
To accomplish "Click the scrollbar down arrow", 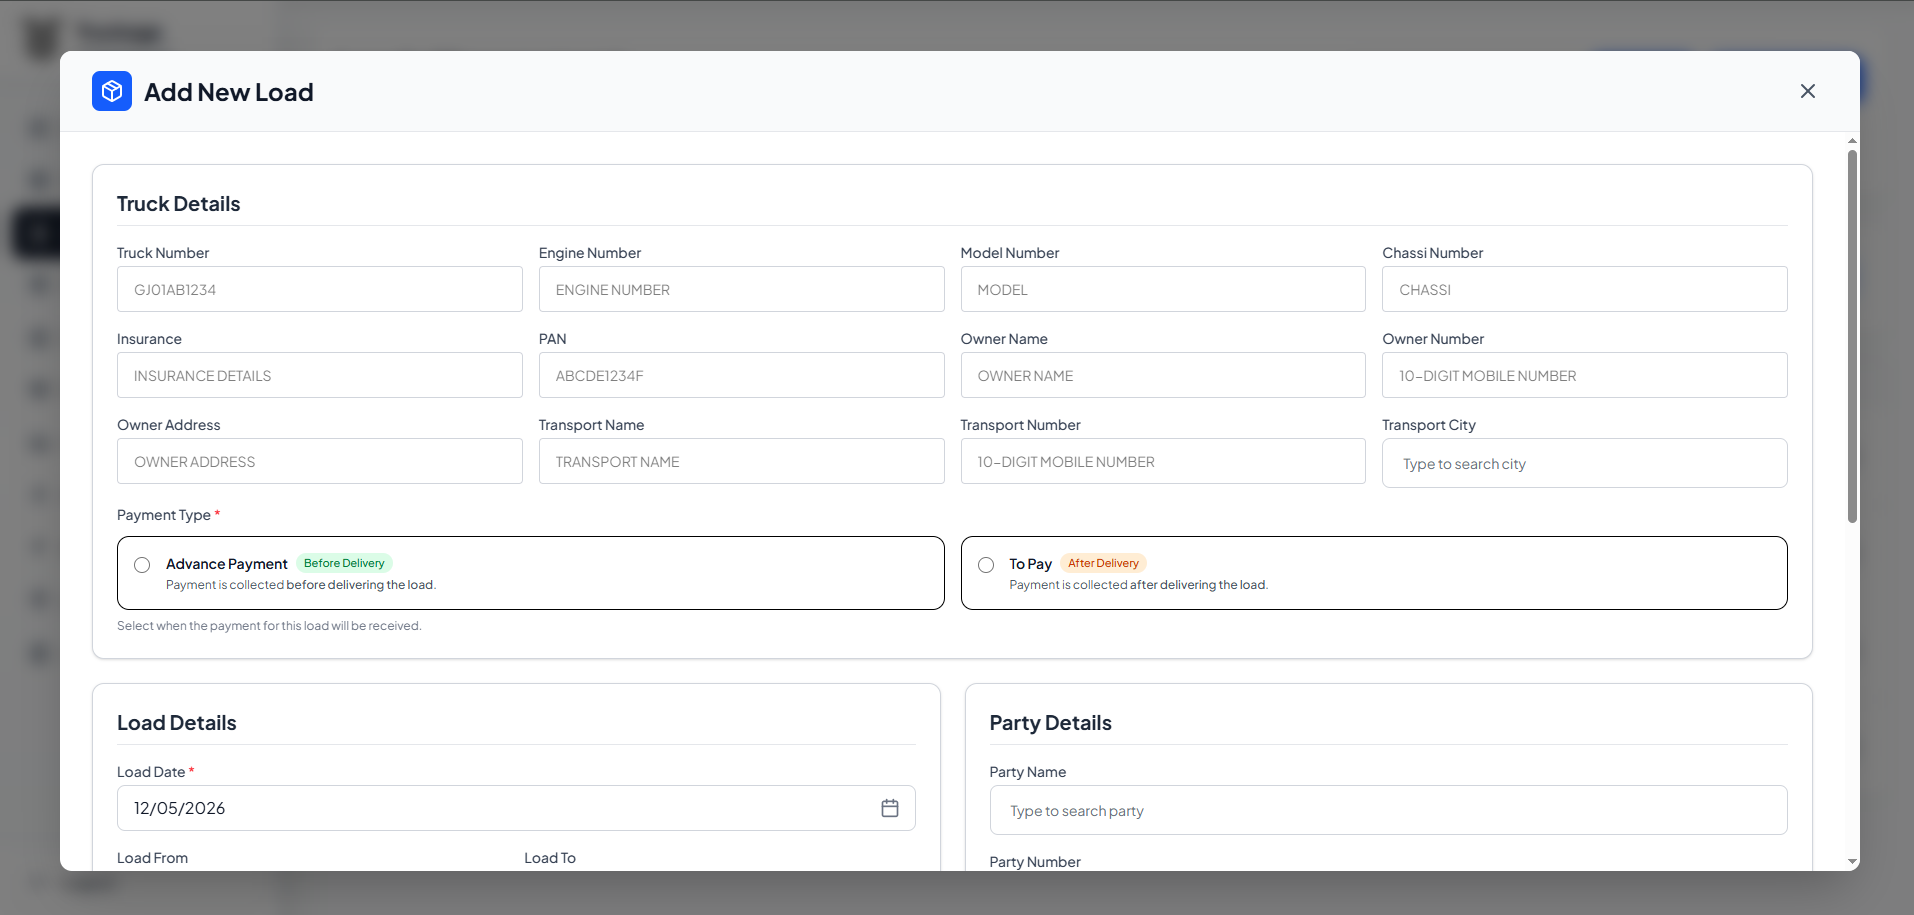I will 1852,861.
